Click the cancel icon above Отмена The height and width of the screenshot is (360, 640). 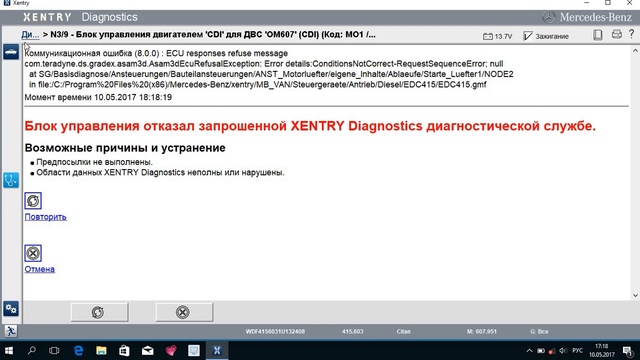click(33, 253)
